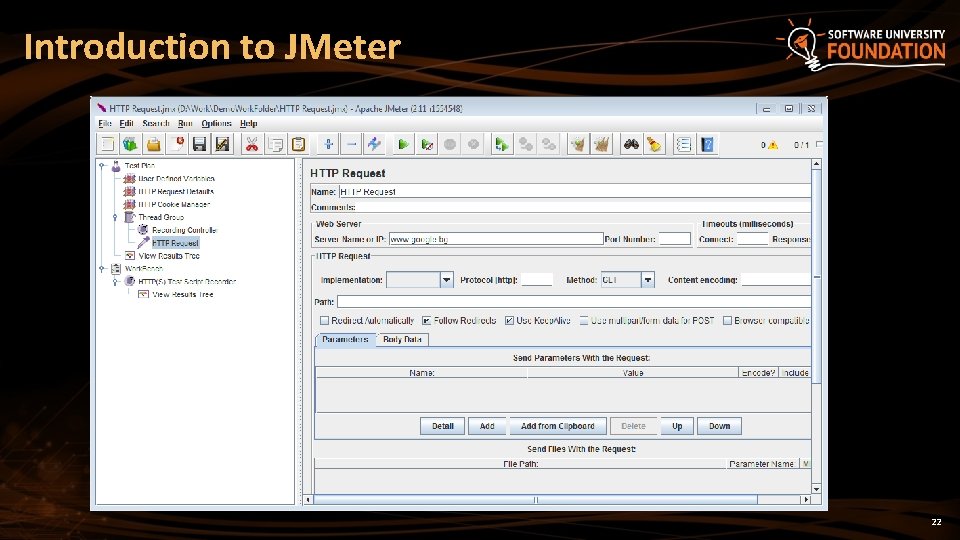Select HTTP Cookie Manager in the tree

click(174, 204)
